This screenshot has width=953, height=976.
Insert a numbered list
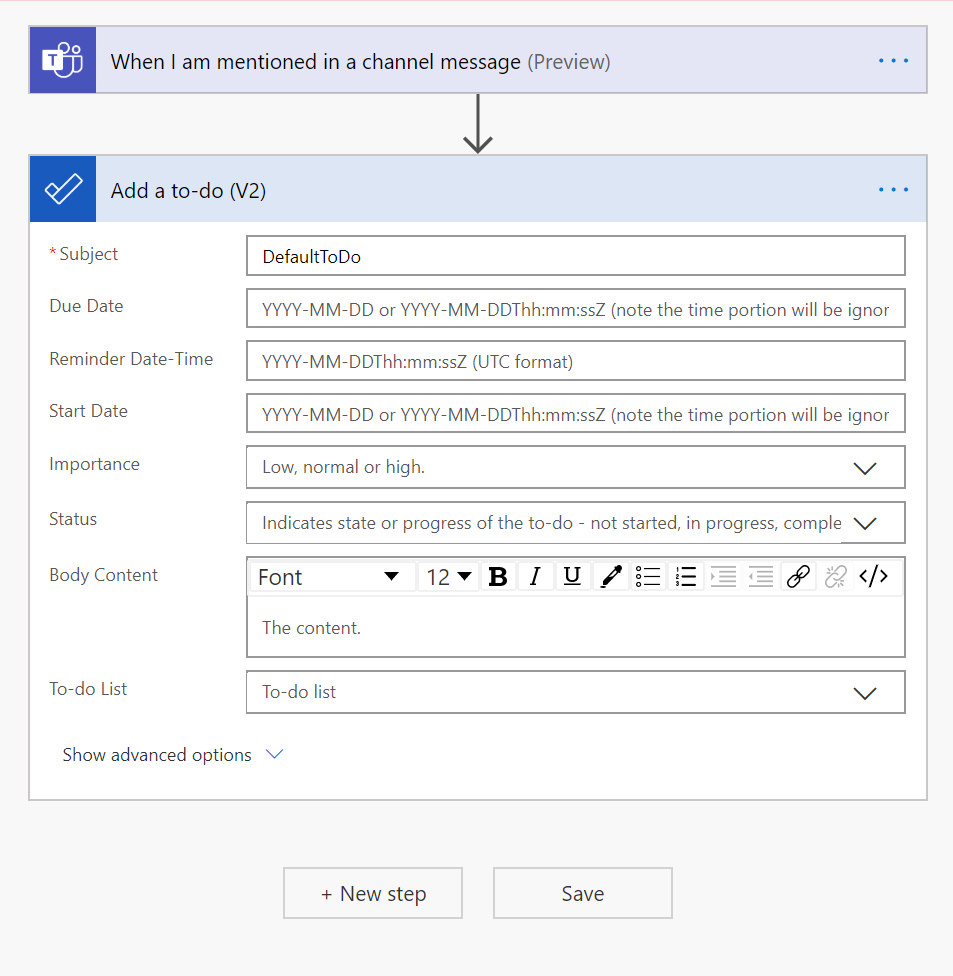point(685,577)
